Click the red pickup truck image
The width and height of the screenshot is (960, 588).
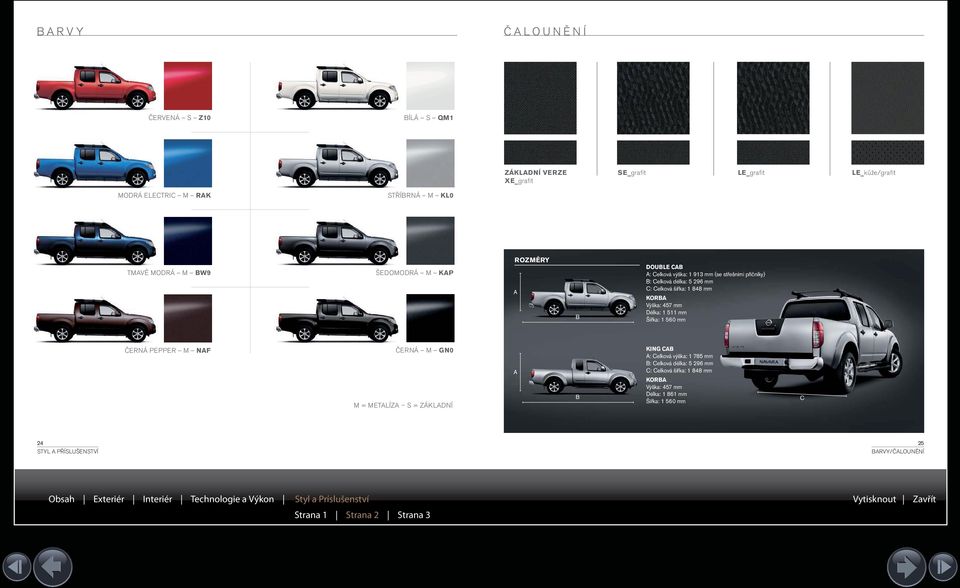(x=95, y=88)
